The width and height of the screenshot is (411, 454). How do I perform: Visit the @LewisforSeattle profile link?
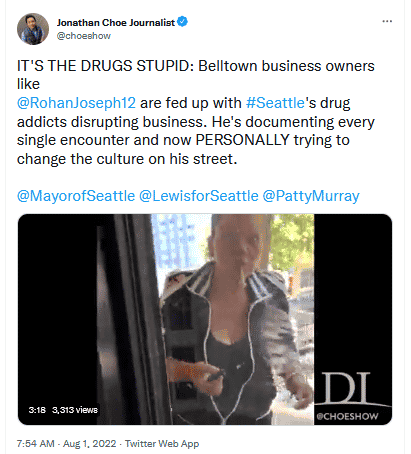coord(199,196)
